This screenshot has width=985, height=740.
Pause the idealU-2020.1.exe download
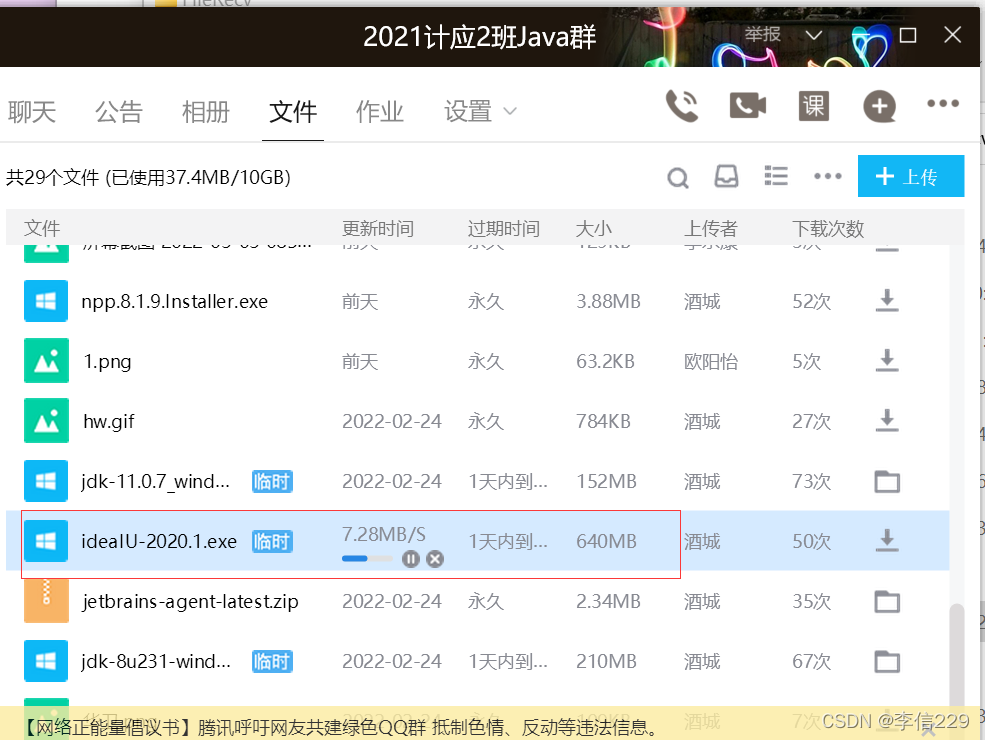click(410, 558)
